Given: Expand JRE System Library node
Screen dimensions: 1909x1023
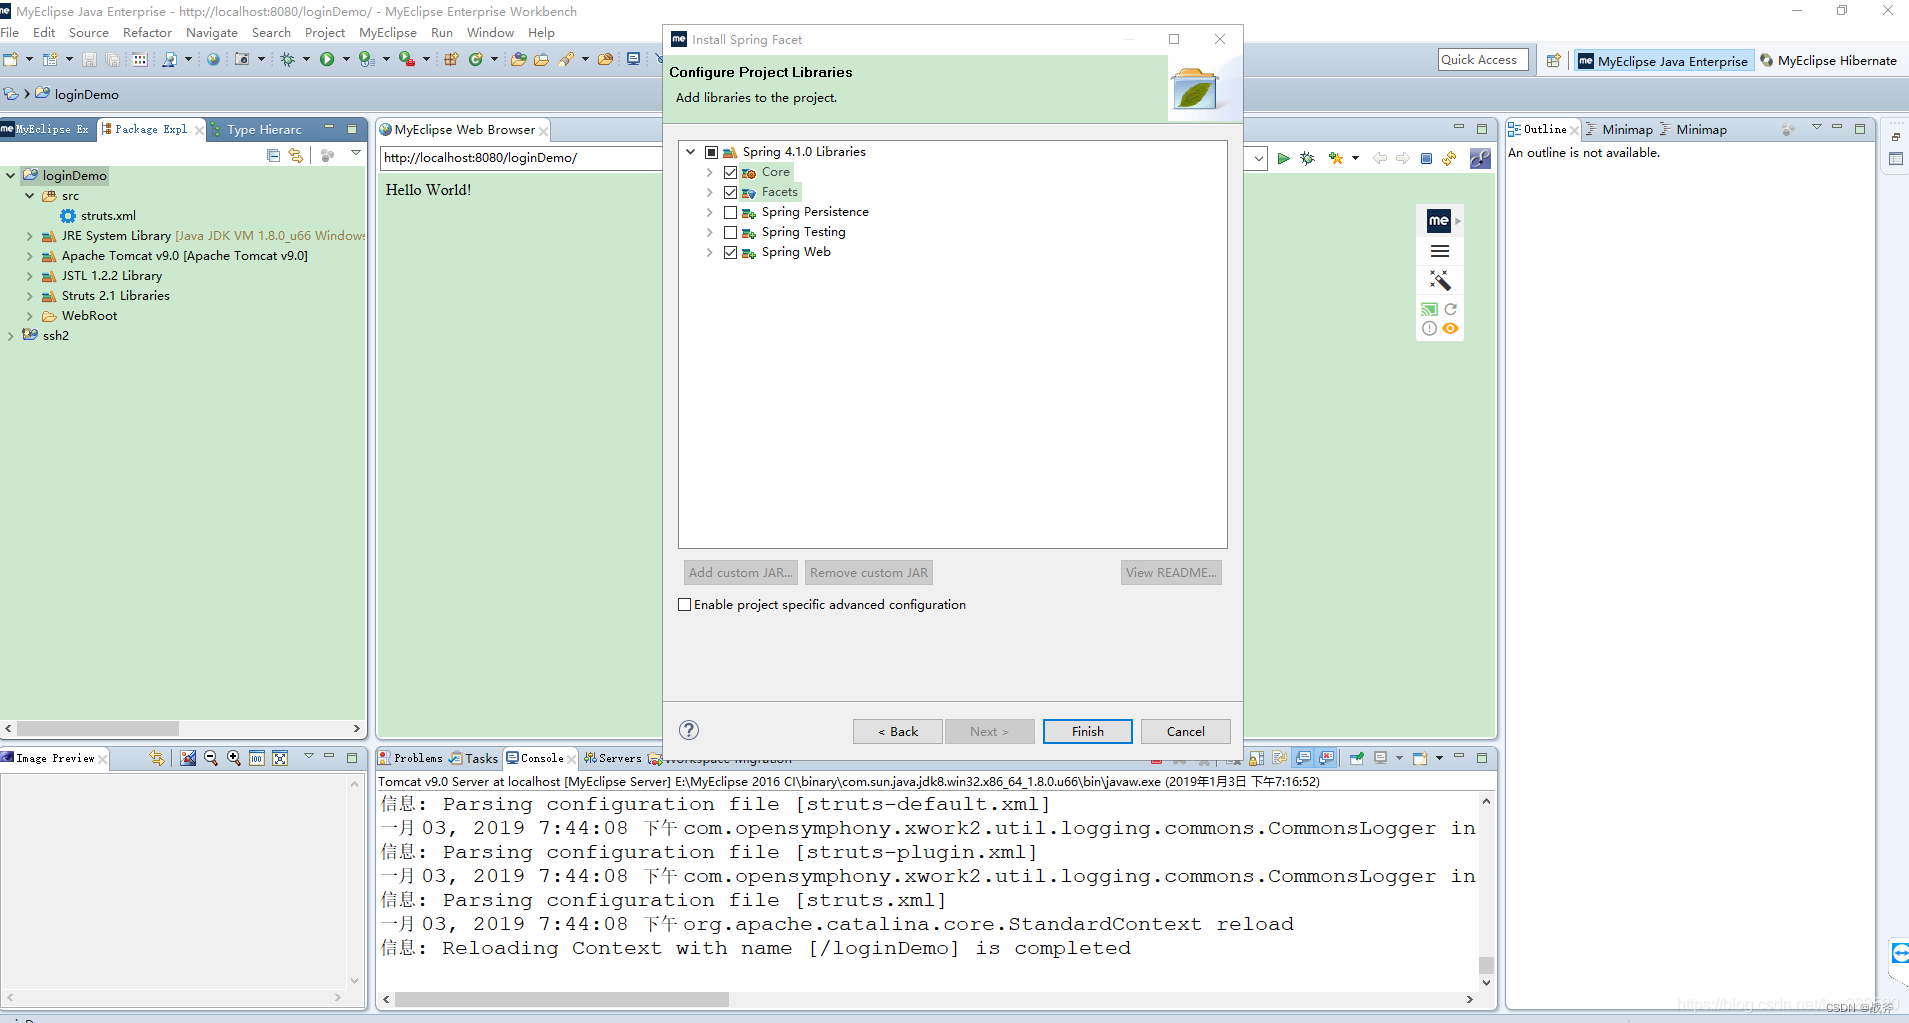Looking at the screenshot, I should (x=30, y=236).
